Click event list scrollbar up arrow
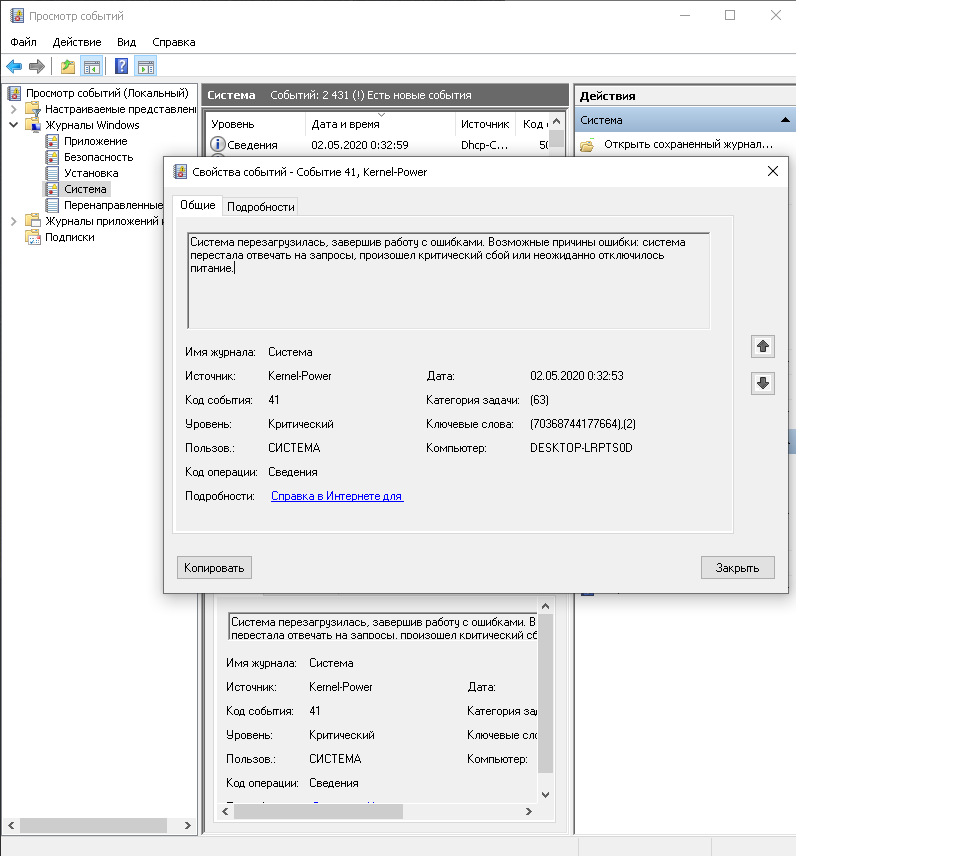This screenshot has width=960, height=856. click(x=556, y=121)
